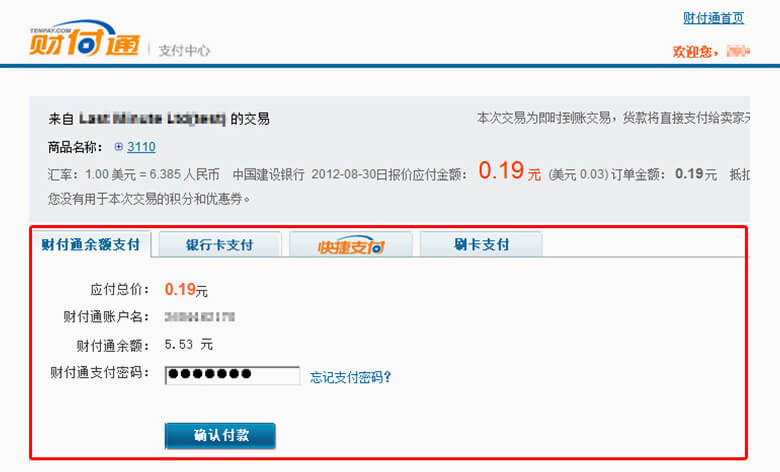Click the blurred merchant name text
780x472 pixels.
pyautogui.click(x=152, y=119)
